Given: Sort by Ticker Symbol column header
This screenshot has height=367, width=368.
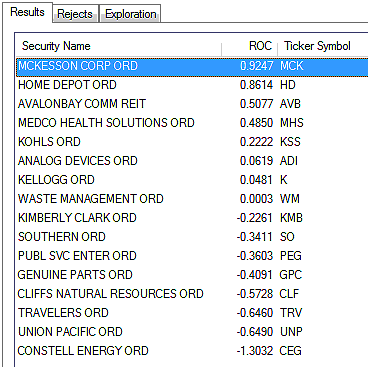Looking at the screenshot, I should click(x=323, y=46).
